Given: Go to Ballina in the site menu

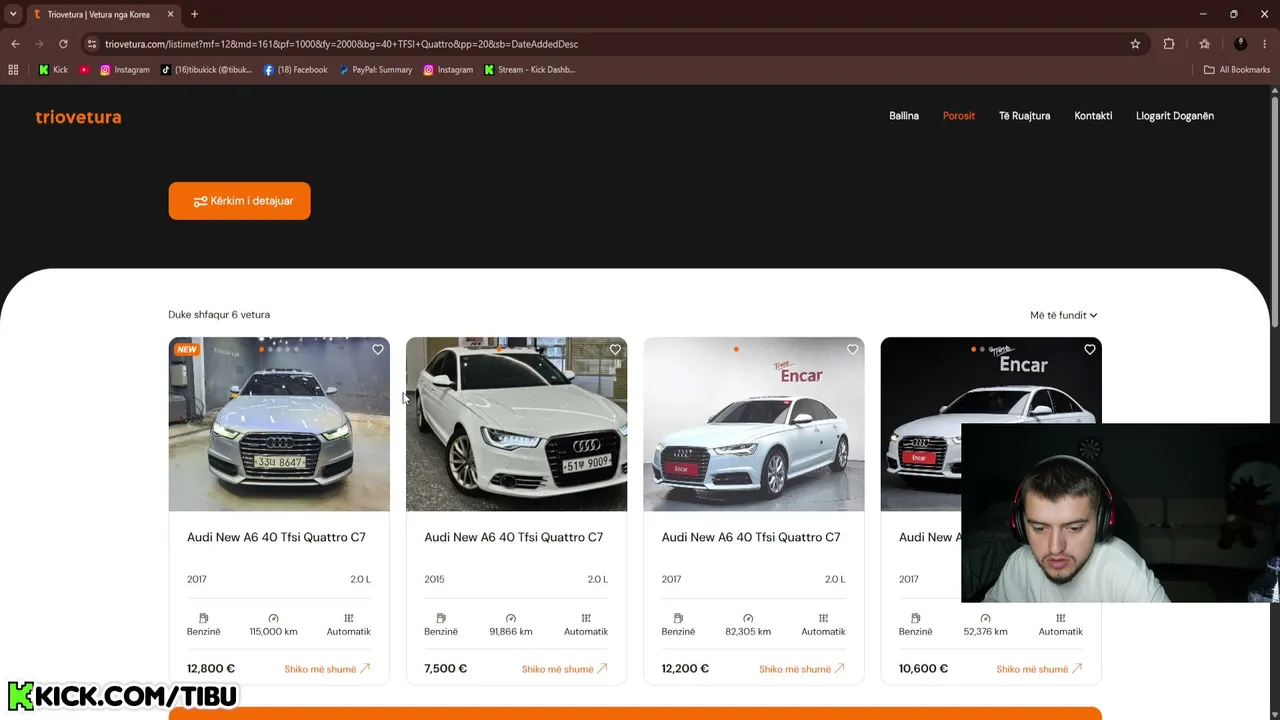Looking at the screenshot, I should coord(904,116).
